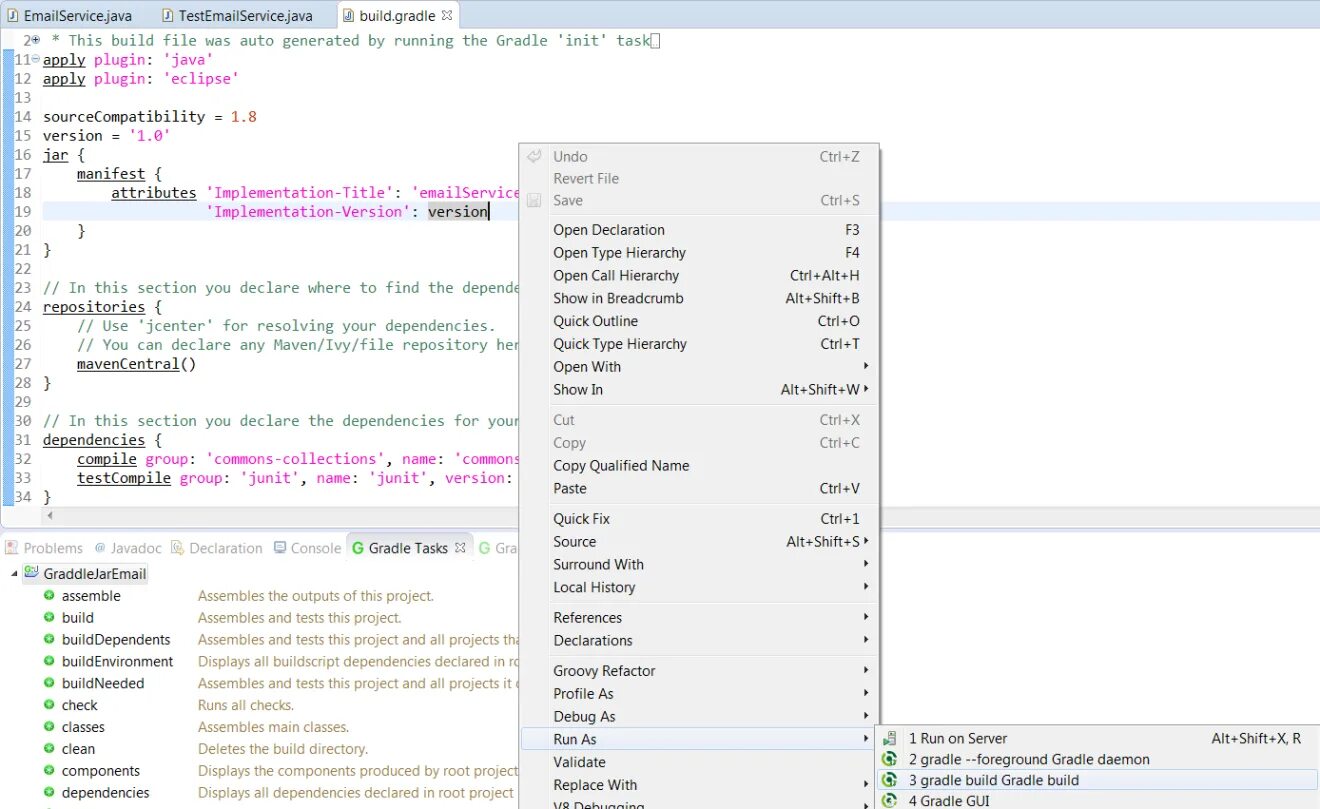Viewport: 1320px width, 809px height.
Task: Click the assemble task green icon
Action: pyautogui.click(x=49, y=596)
